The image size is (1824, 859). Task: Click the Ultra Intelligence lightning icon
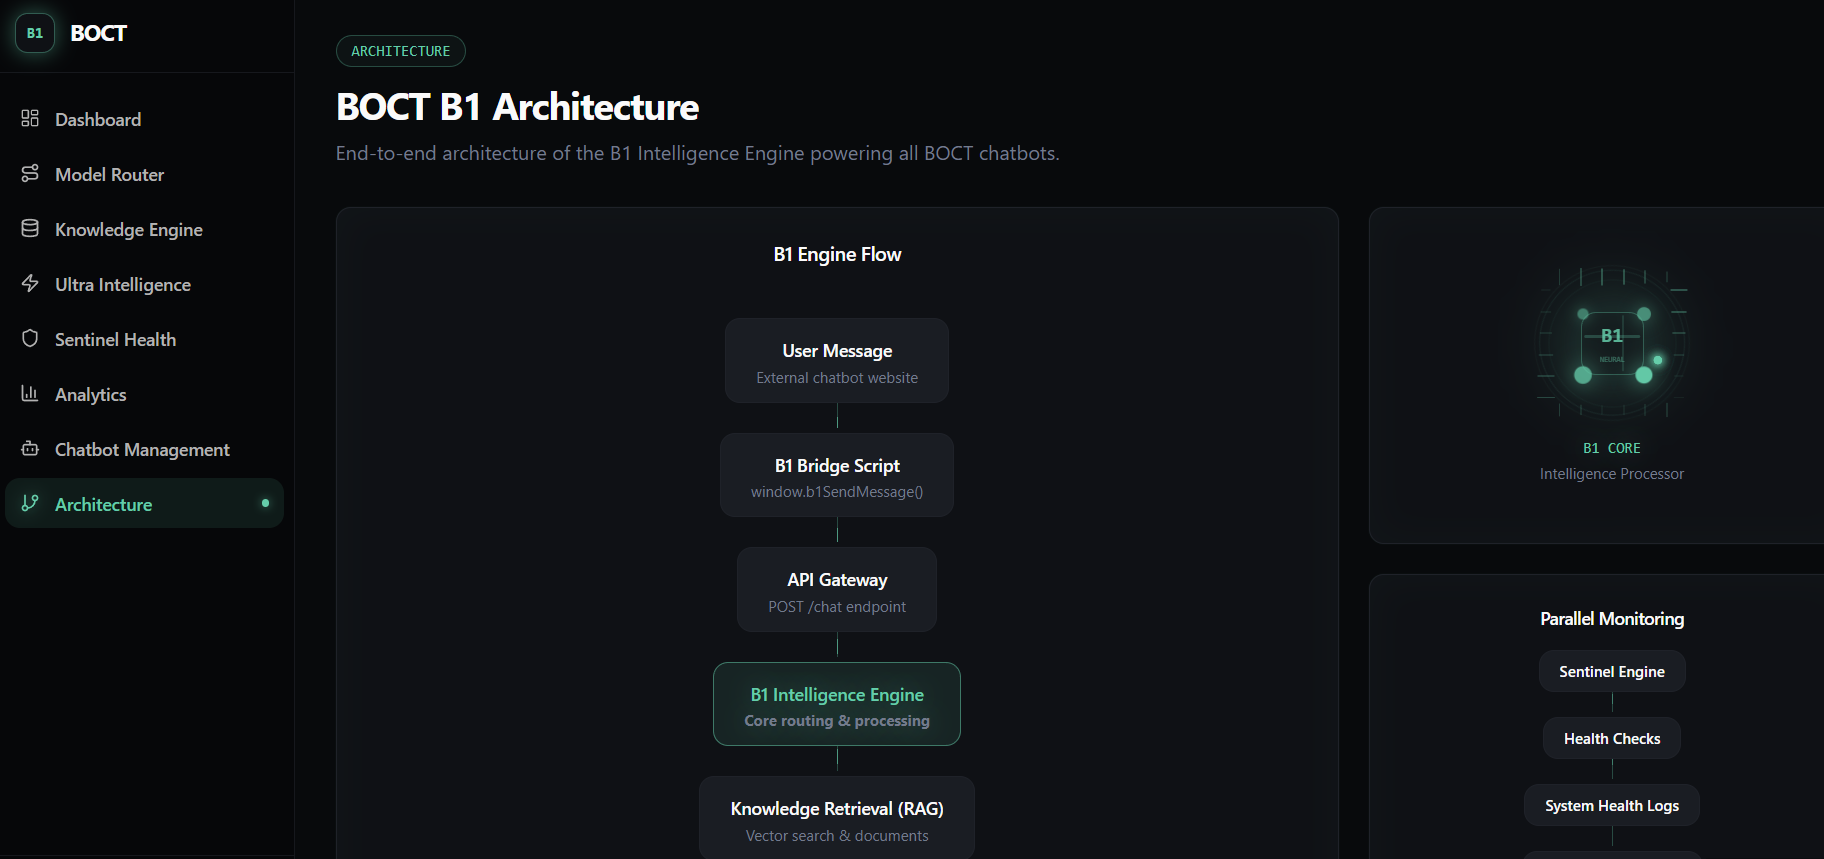pyautogui.click(x=30, y=283)
